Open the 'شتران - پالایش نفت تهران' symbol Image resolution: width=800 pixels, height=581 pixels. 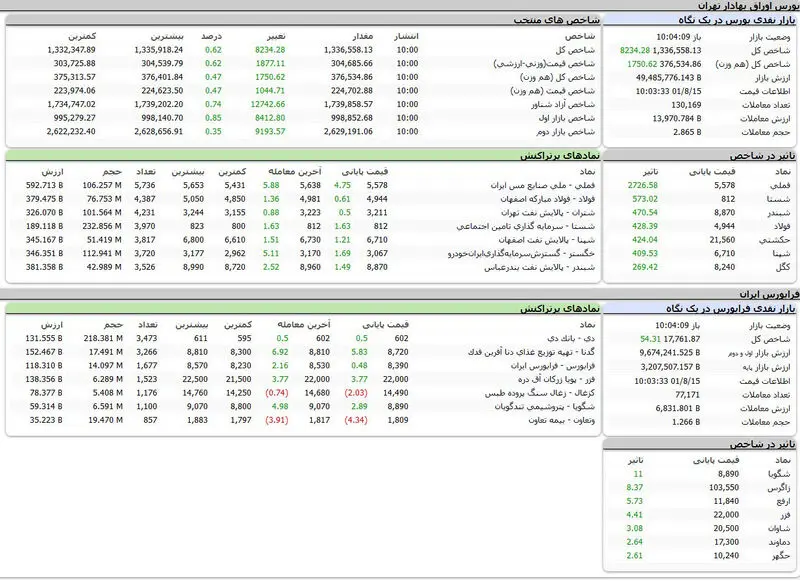[548, 213]
